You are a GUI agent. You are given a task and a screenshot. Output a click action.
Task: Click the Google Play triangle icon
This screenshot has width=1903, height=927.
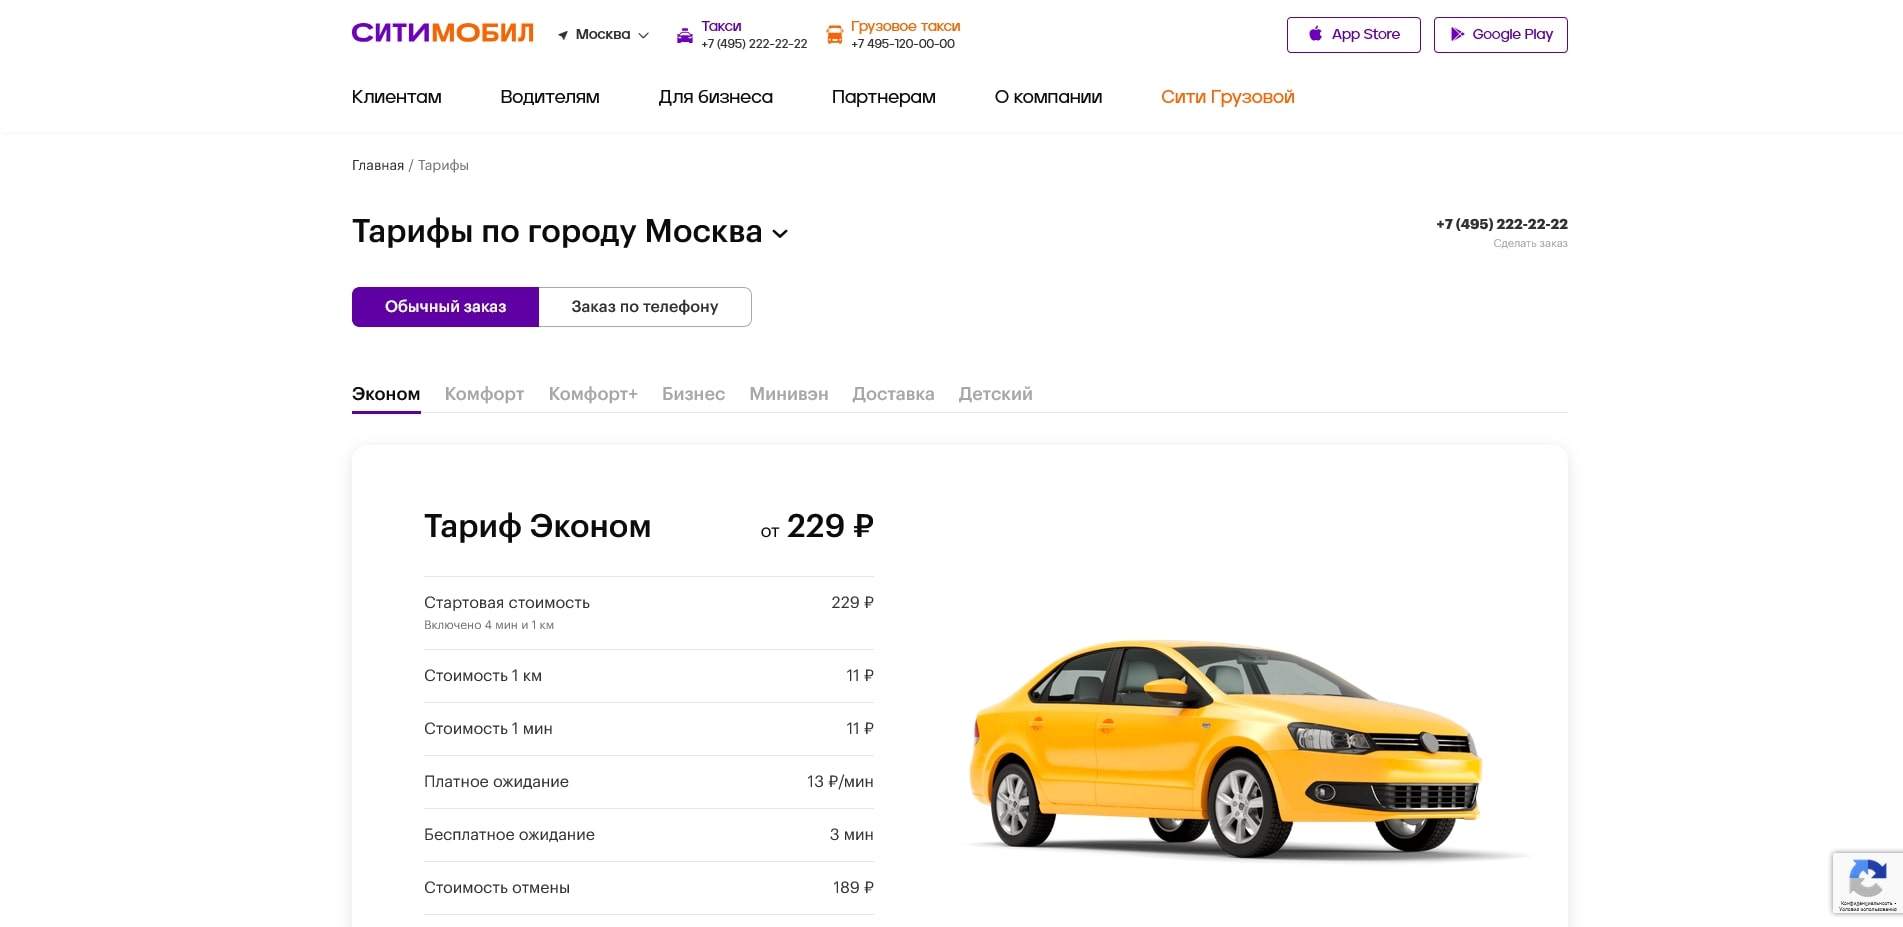[1458, 34]
